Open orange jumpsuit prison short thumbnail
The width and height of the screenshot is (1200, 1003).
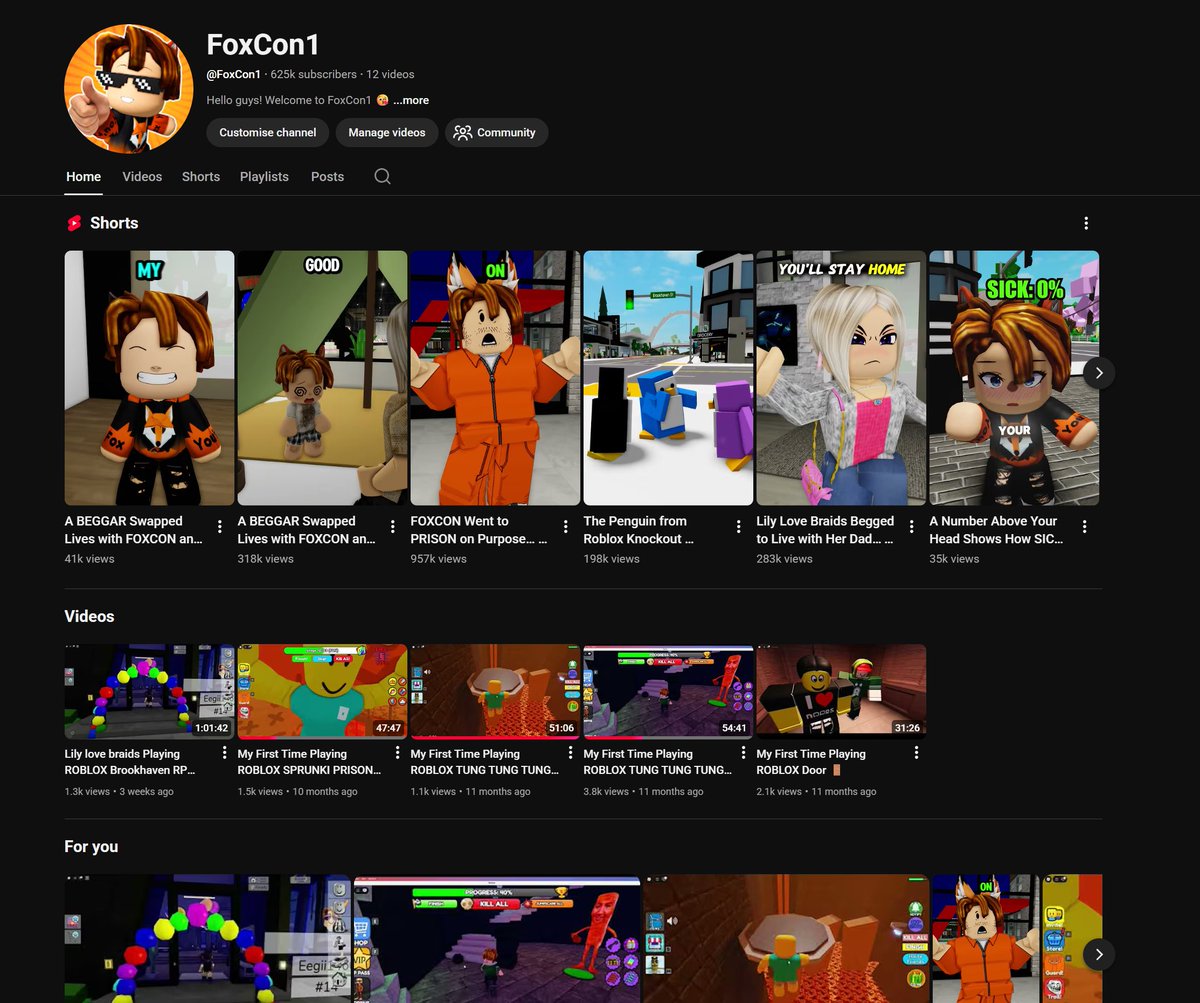495,378
